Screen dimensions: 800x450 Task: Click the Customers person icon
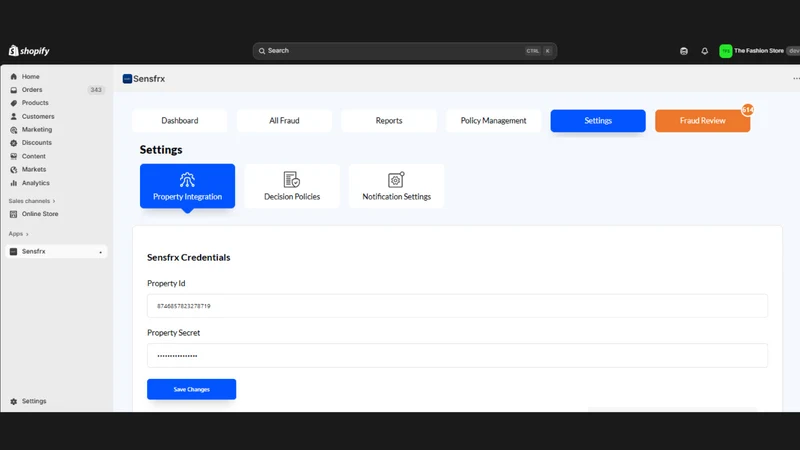tap(14, 116)
